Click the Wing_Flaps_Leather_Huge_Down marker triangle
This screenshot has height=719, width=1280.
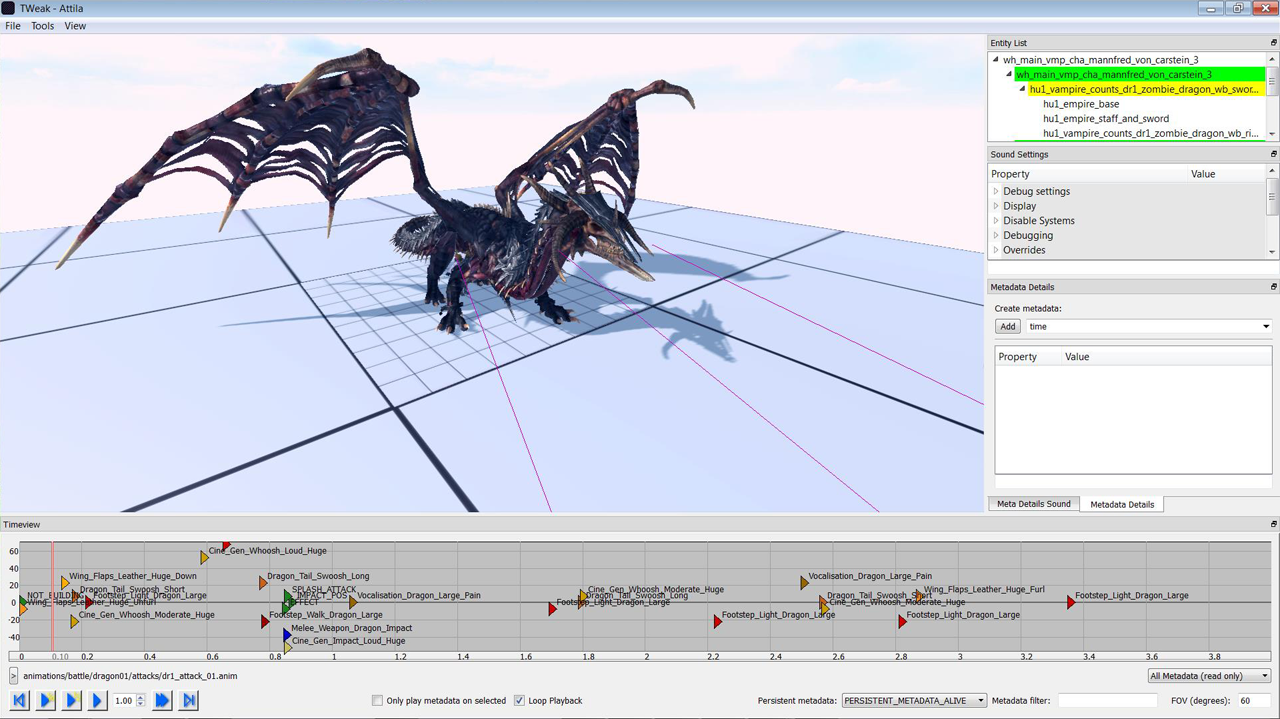(65, 582)
